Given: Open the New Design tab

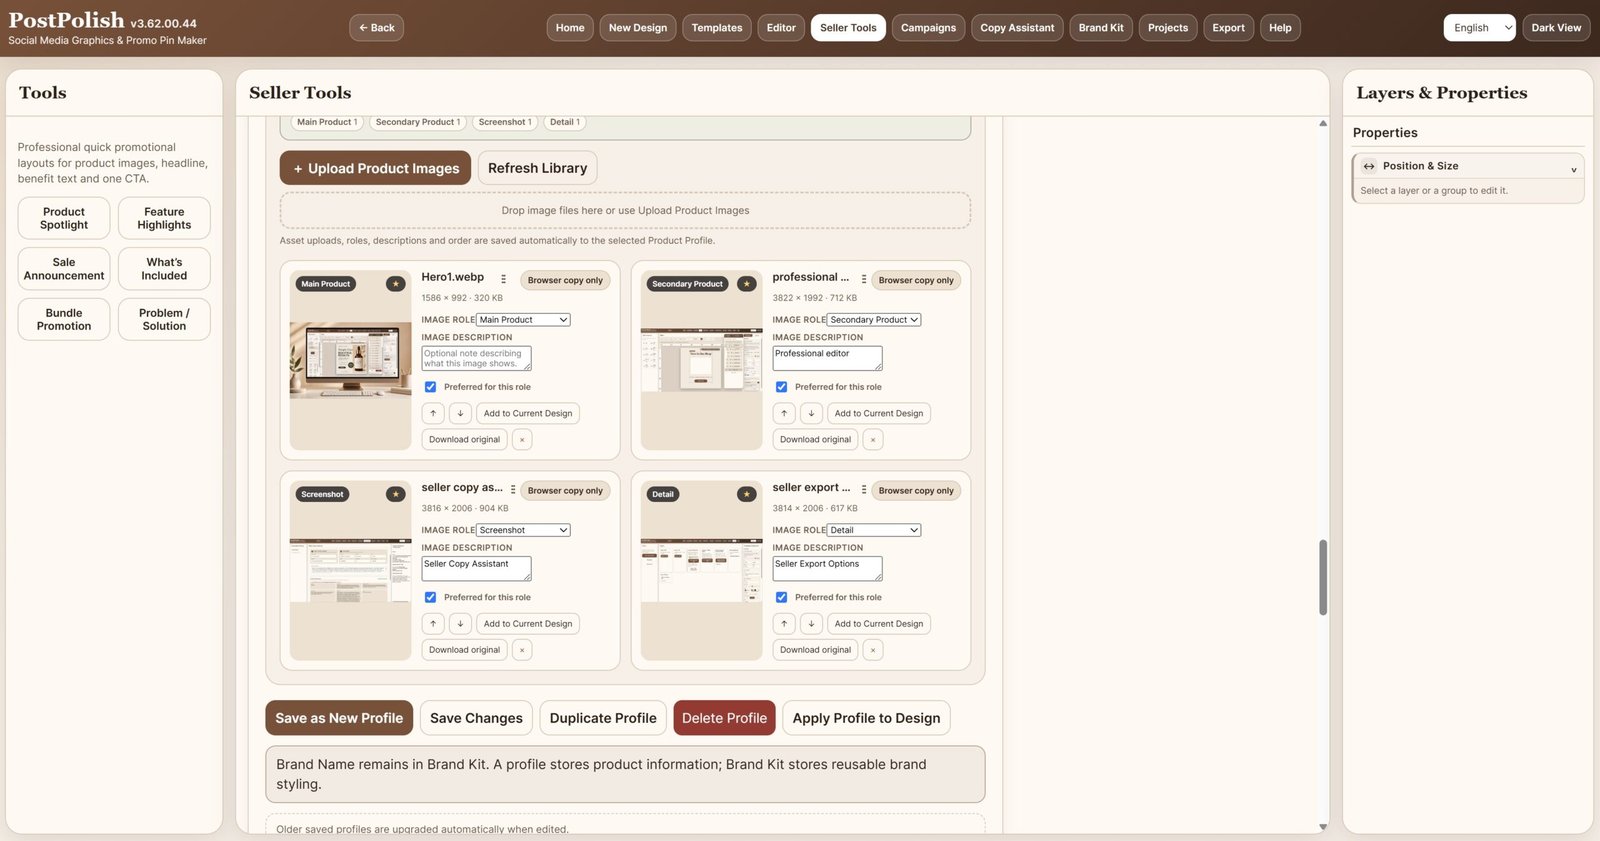Looking at the screenshot, I should (x=638, y=28).
